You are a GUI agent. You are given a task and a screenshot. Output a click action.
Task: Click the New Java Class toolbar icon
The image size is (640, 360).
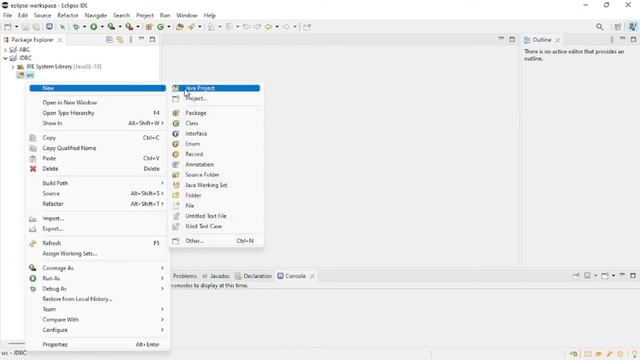coord(160,27)
